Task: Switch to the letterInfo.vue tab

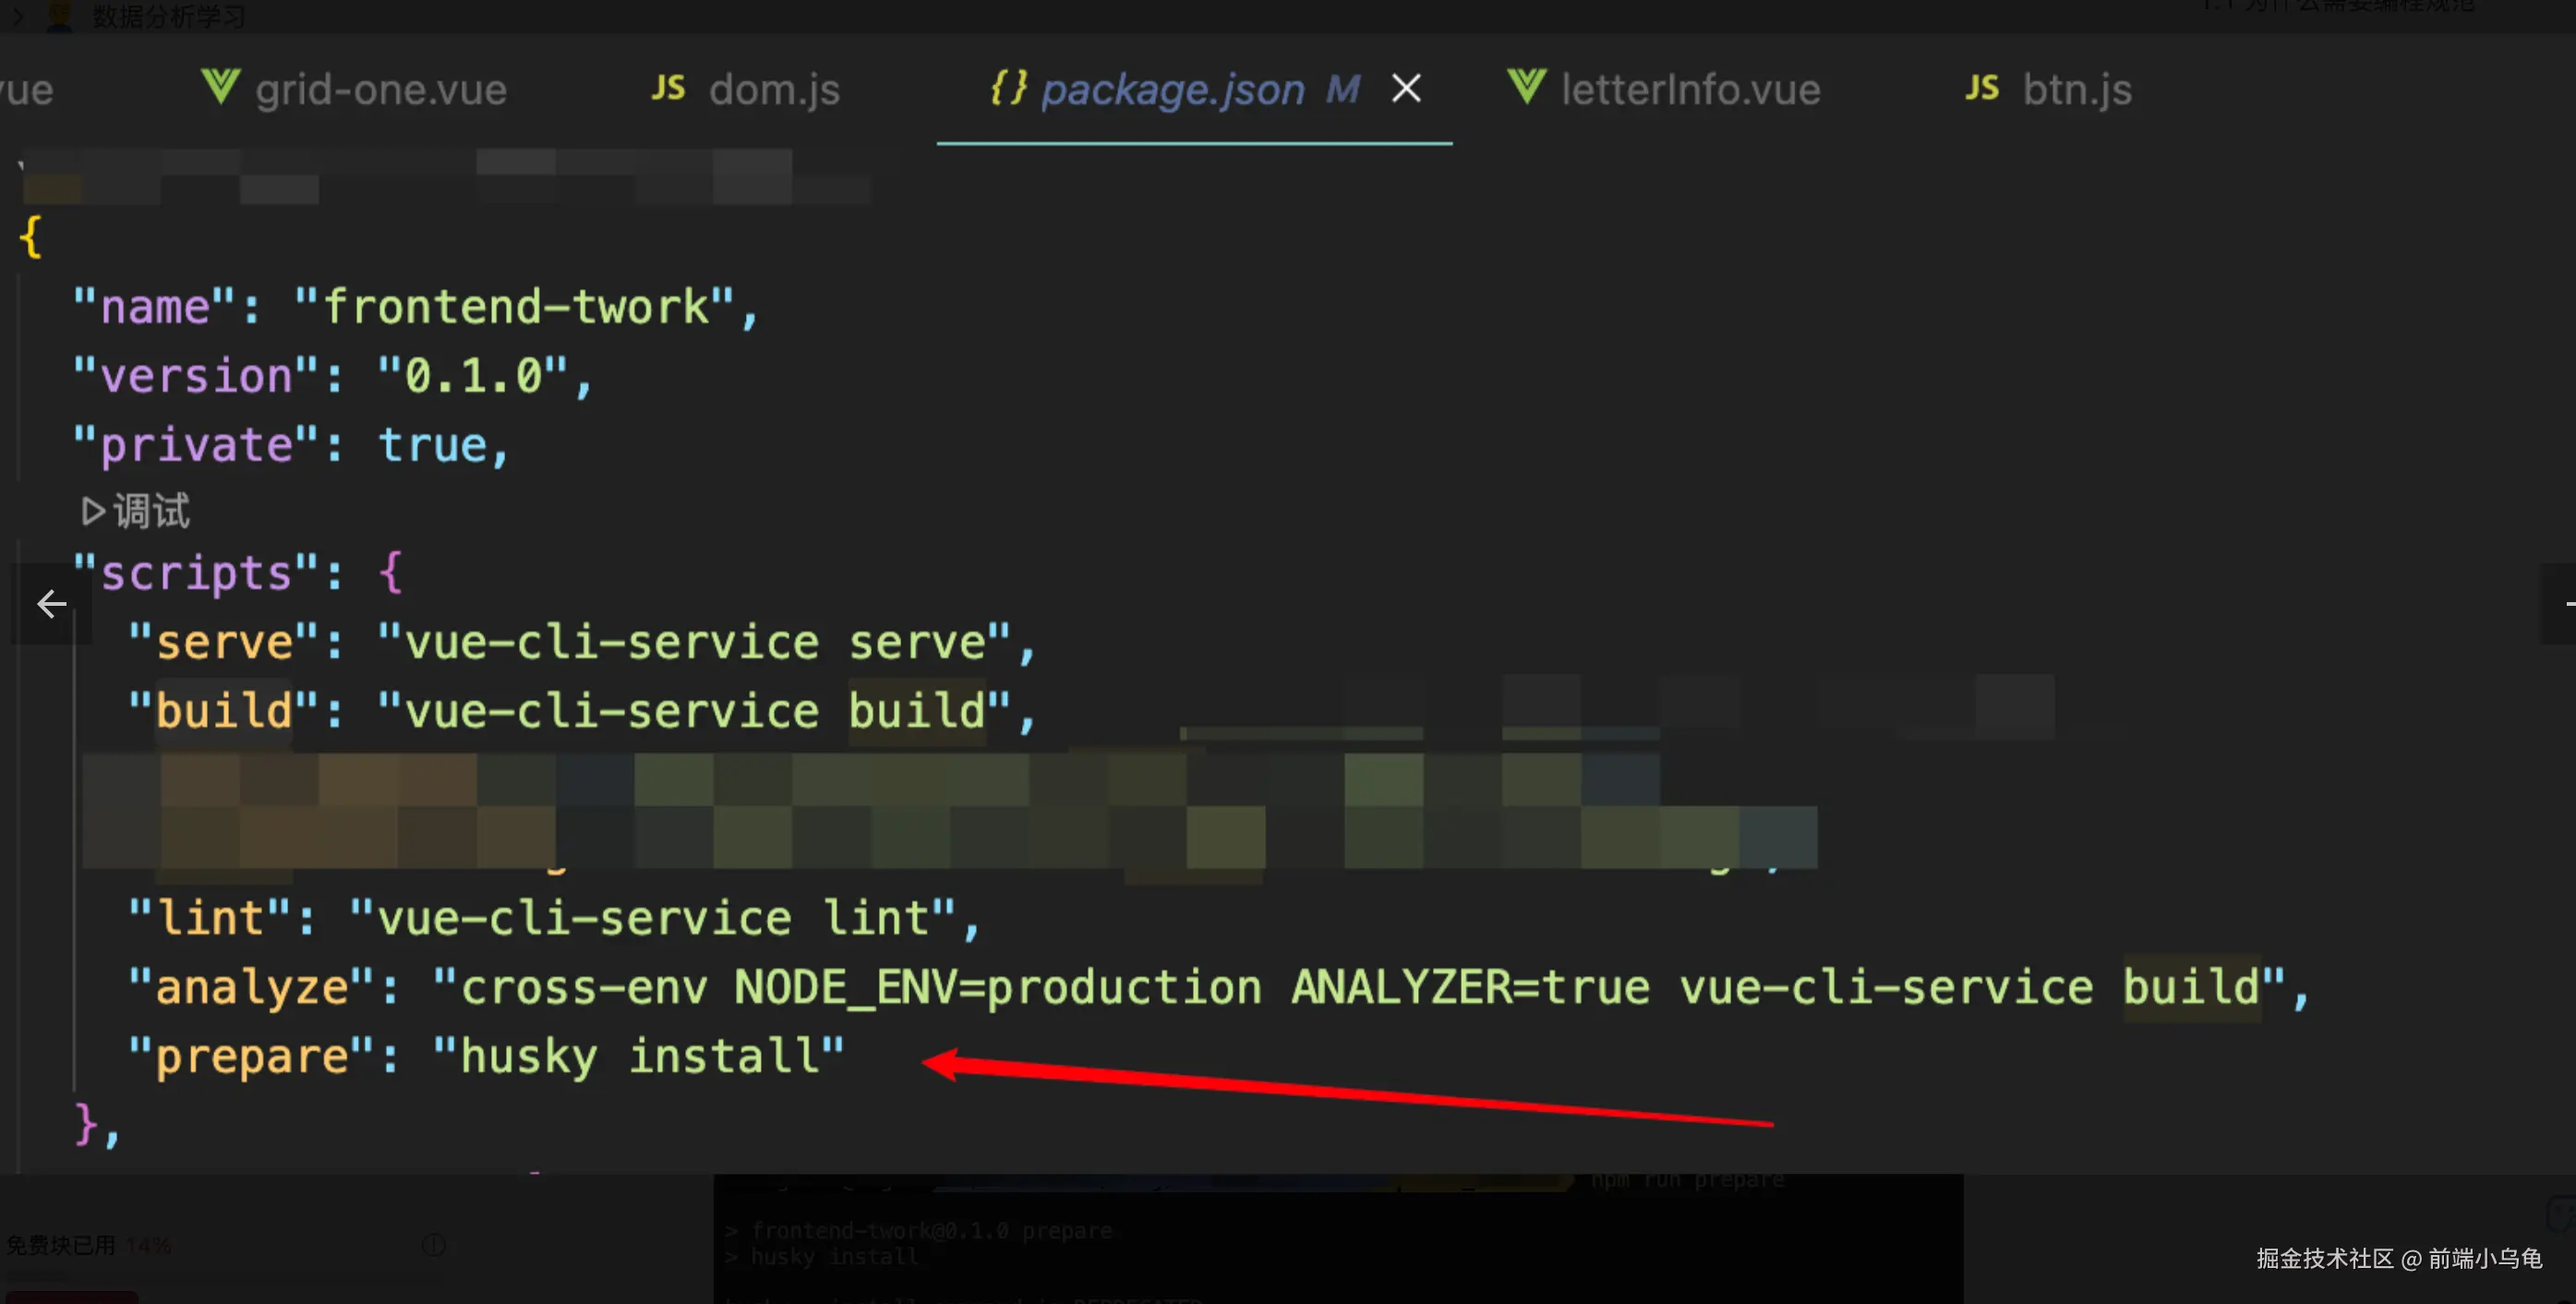Action: 1690,90
